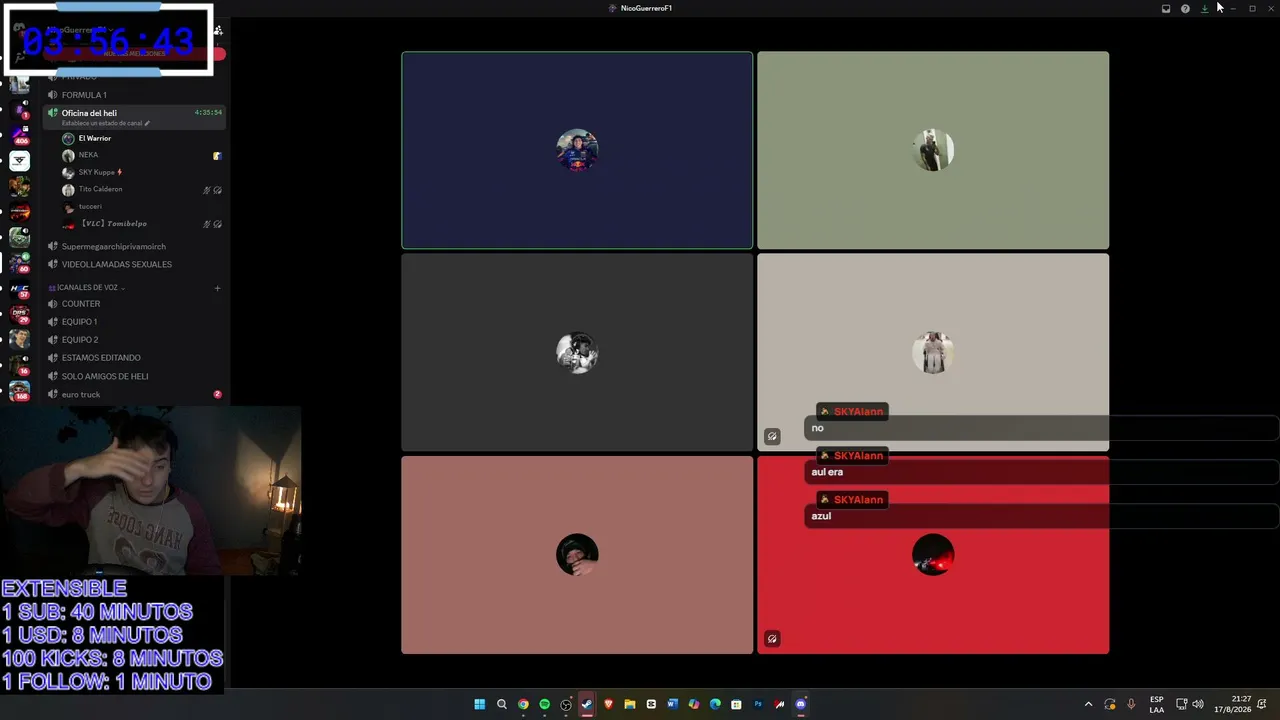Open CapCut from the taskbar

[x=651, y=704]
